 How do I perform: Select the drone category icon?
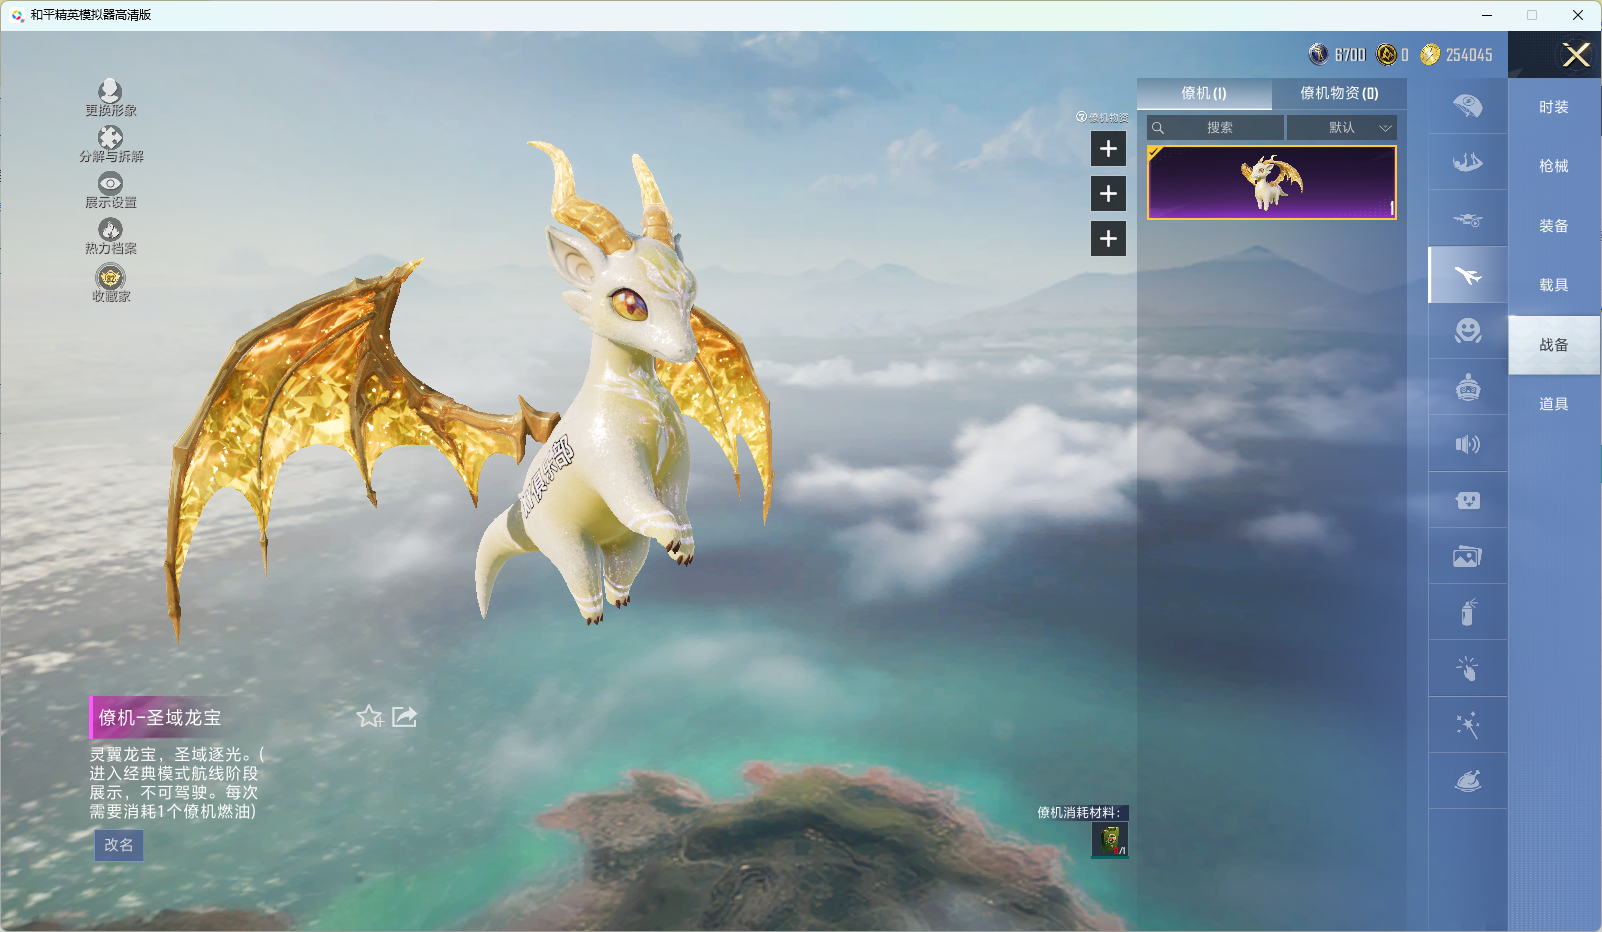coord(1467,219)
